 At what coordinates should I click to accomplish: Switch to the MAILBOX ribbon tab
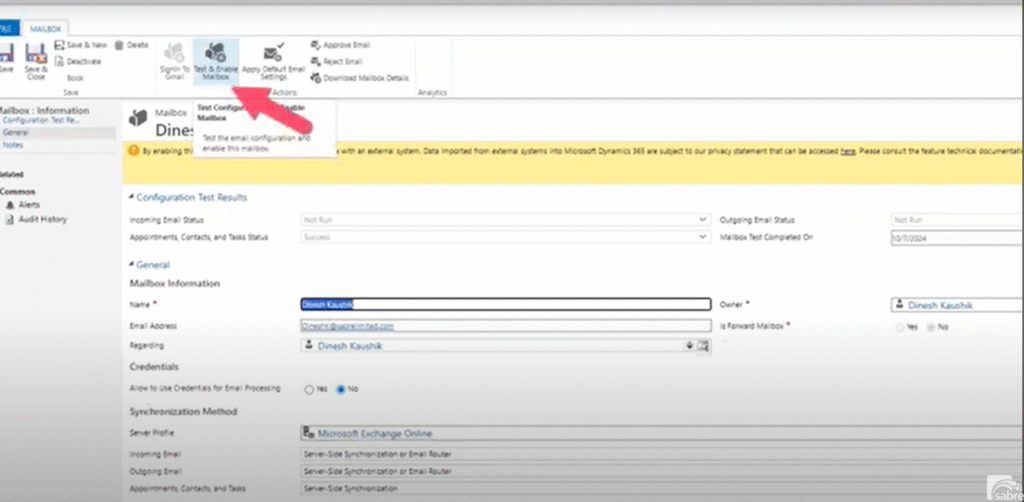(45, 30)
